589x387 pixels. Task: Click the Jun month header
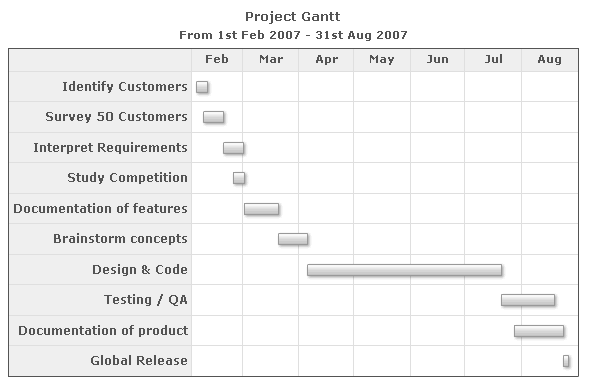pyautogui.click(x=437, y=59)
